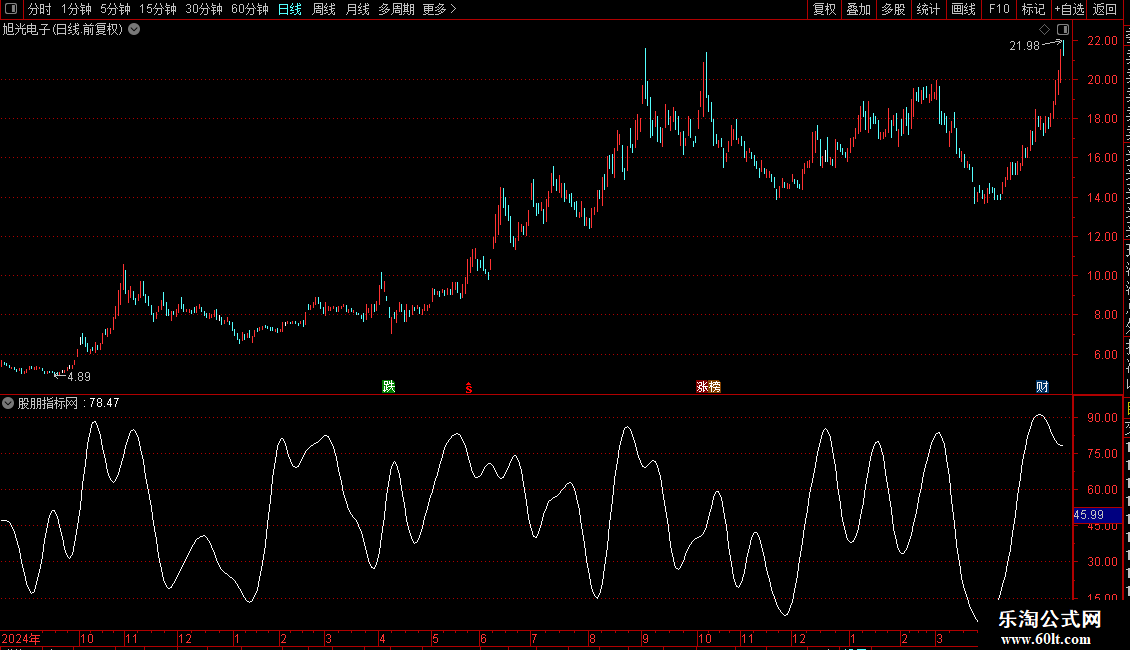Select the 30分钟 period tab
Image resolution: width=1130 pixels, height=650 pixels.
[204, 9]
